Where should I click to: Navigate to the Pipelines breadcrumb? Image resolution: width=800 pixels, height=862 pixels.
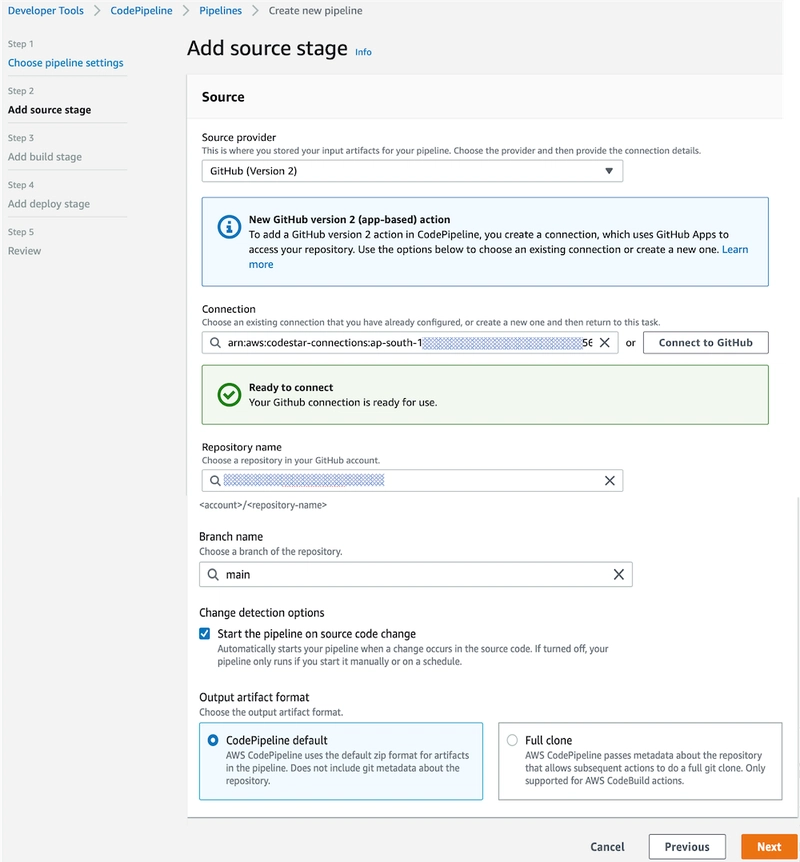[x=220, y=10]
